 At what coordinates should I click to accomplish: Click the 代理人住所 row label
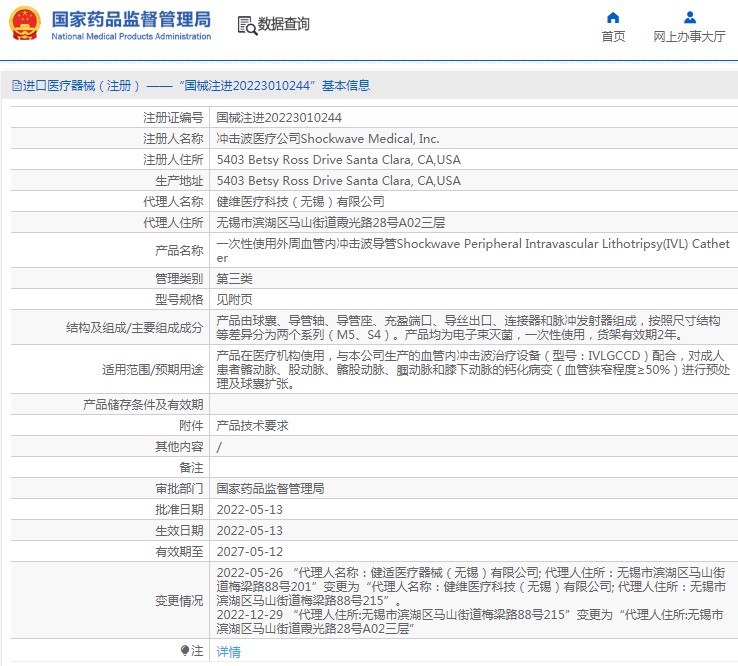click(x=173, y=223)
